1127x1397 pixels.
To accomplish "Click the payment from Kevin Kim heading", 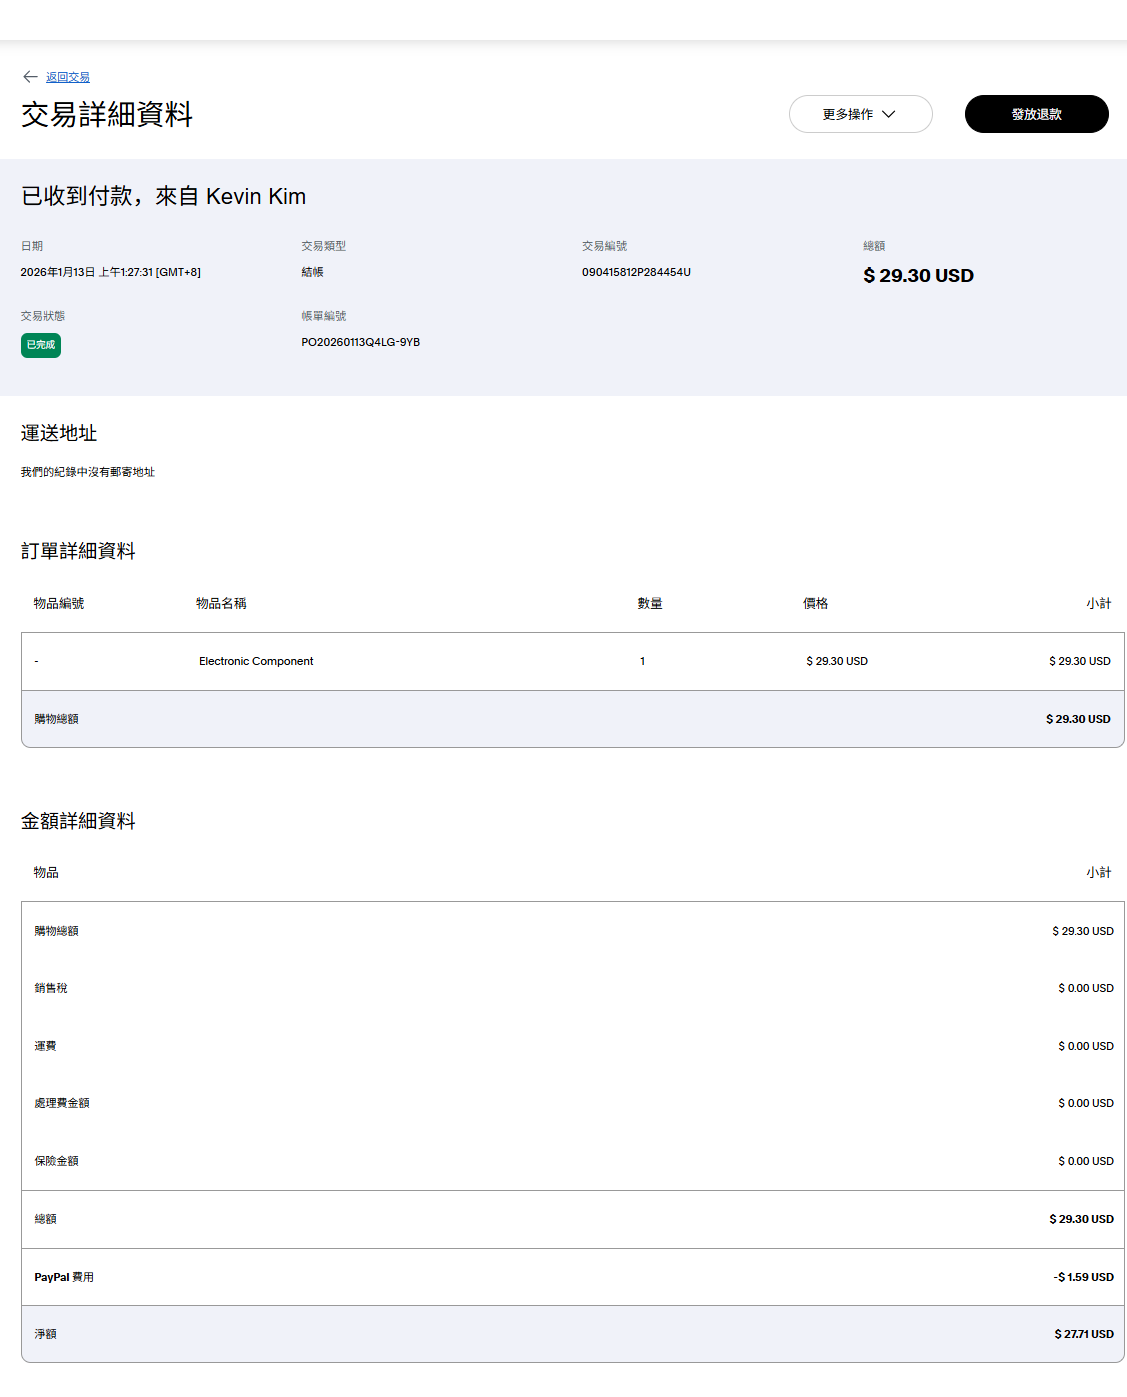I will pos(164,196).
